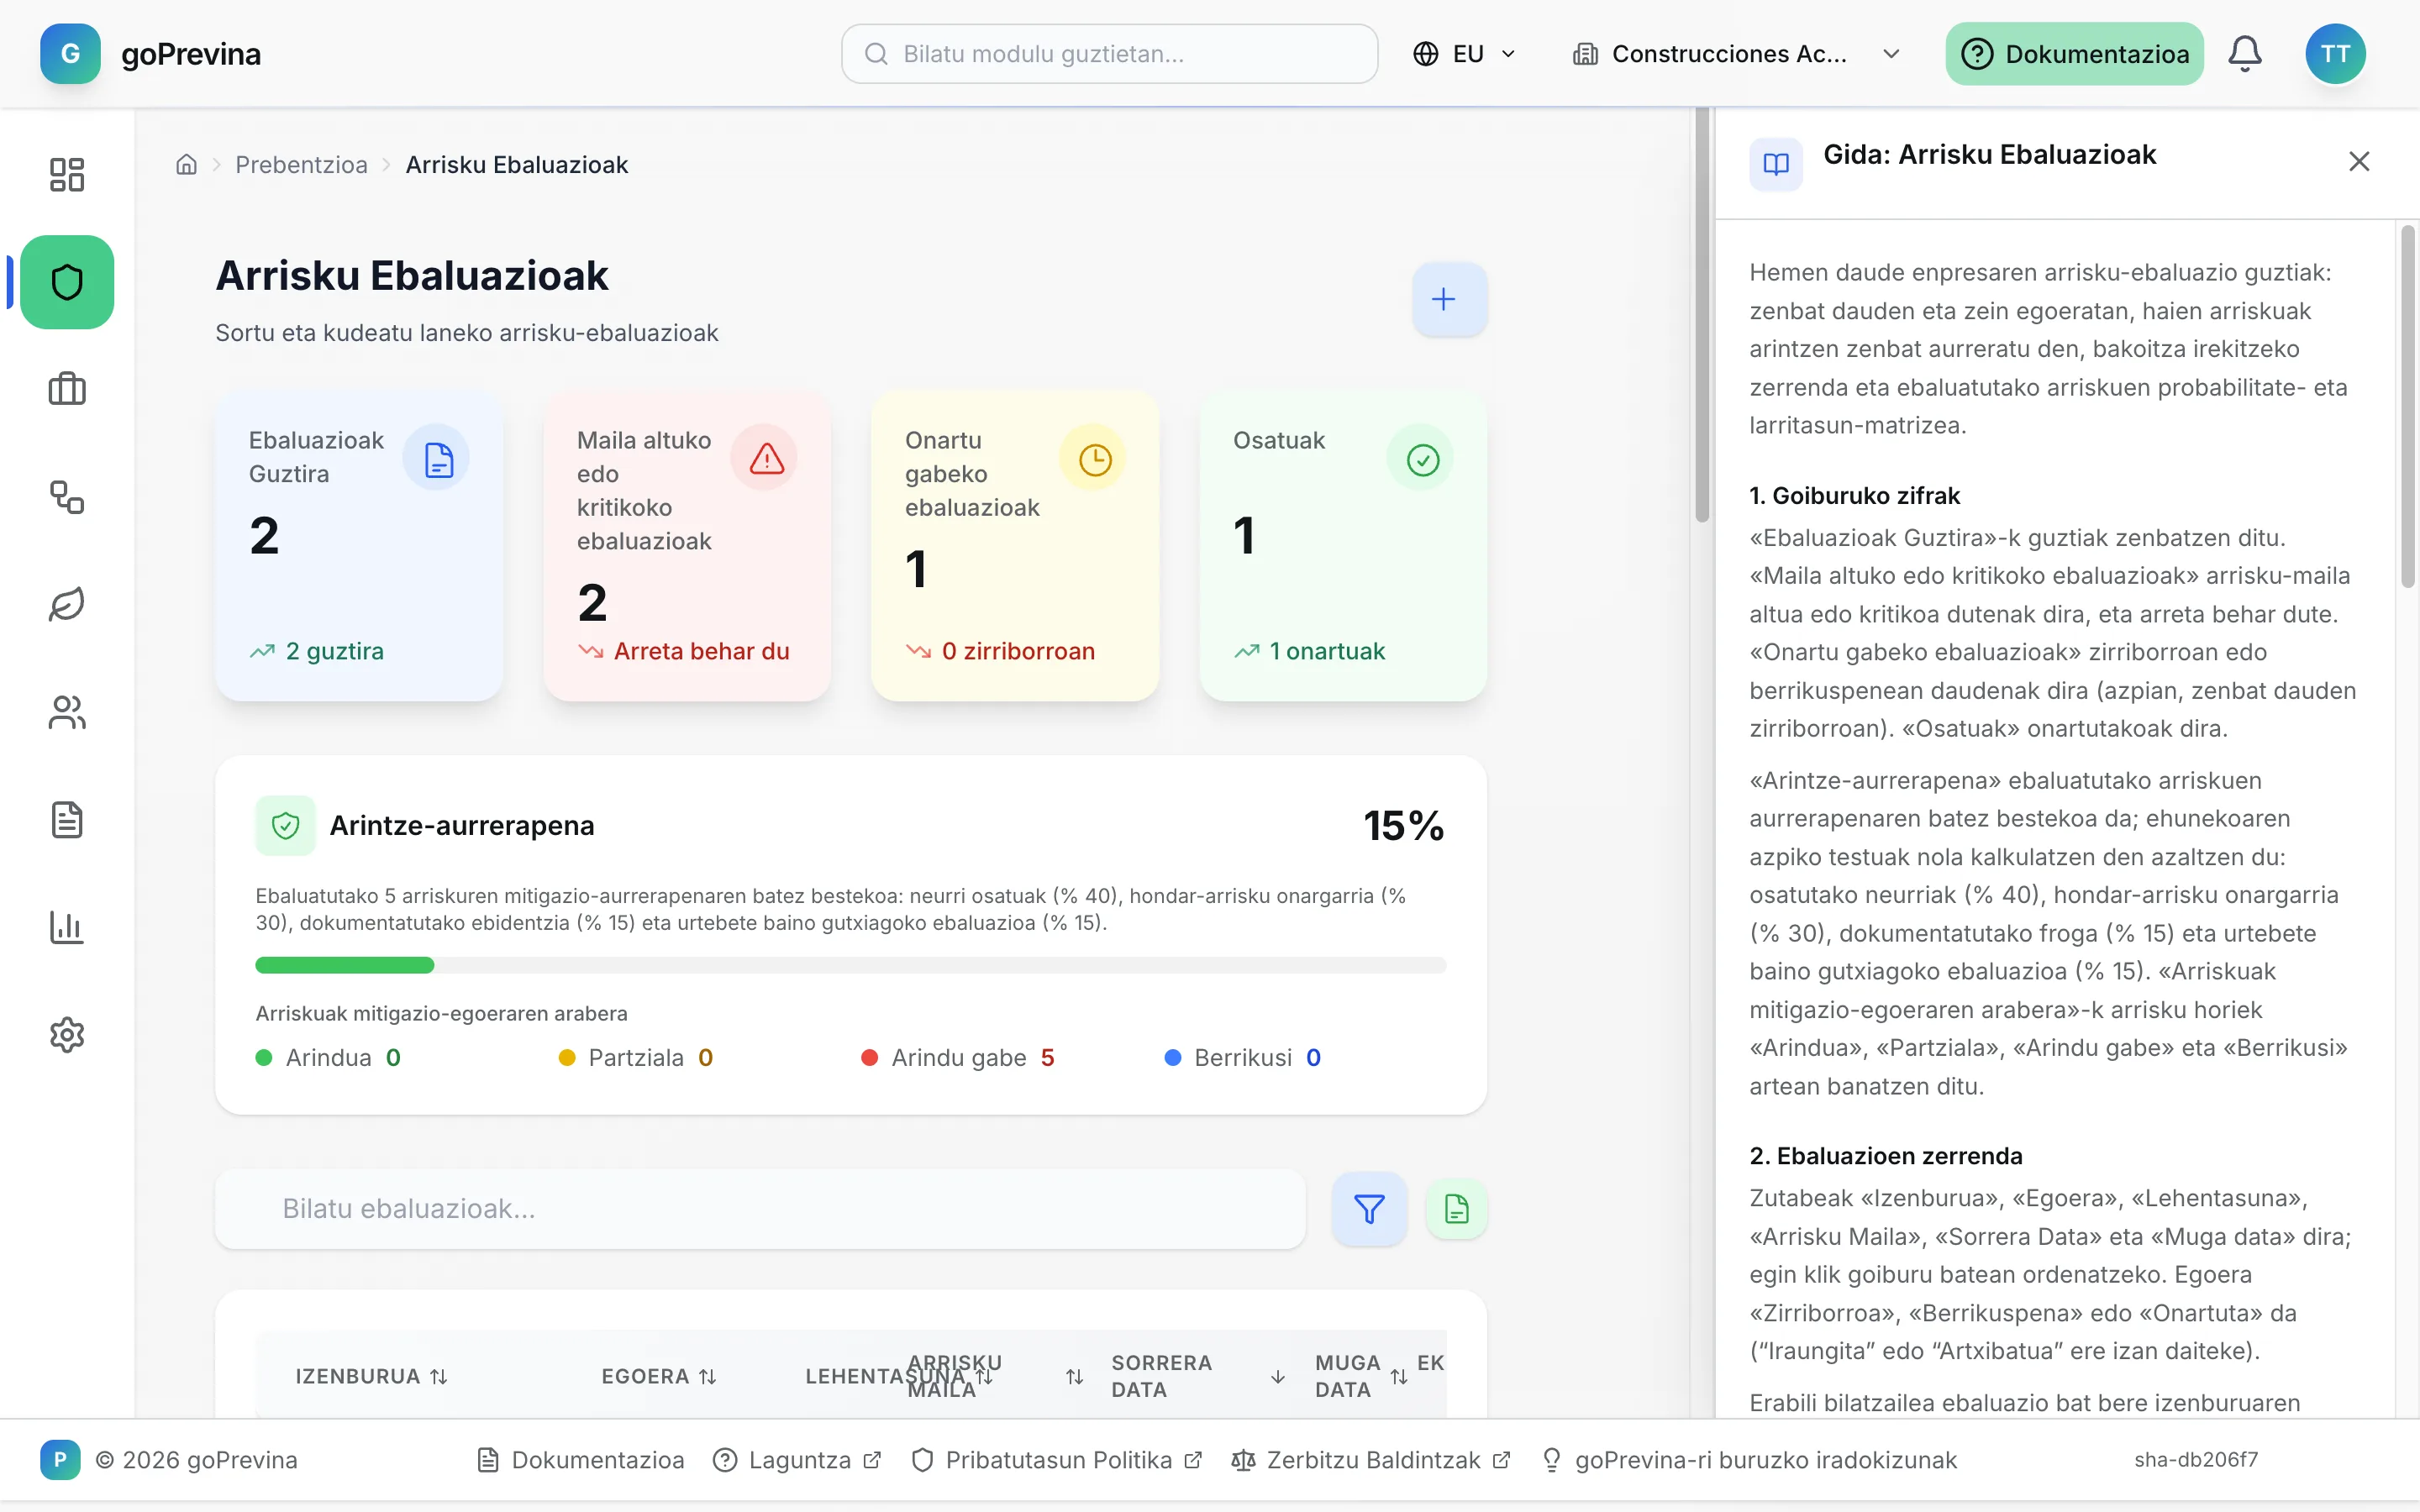Screen dimensions: 2420x1512
Task: Open Dokumentazioa footer link
Action: pyautogui.click(x=581, y=1460)
